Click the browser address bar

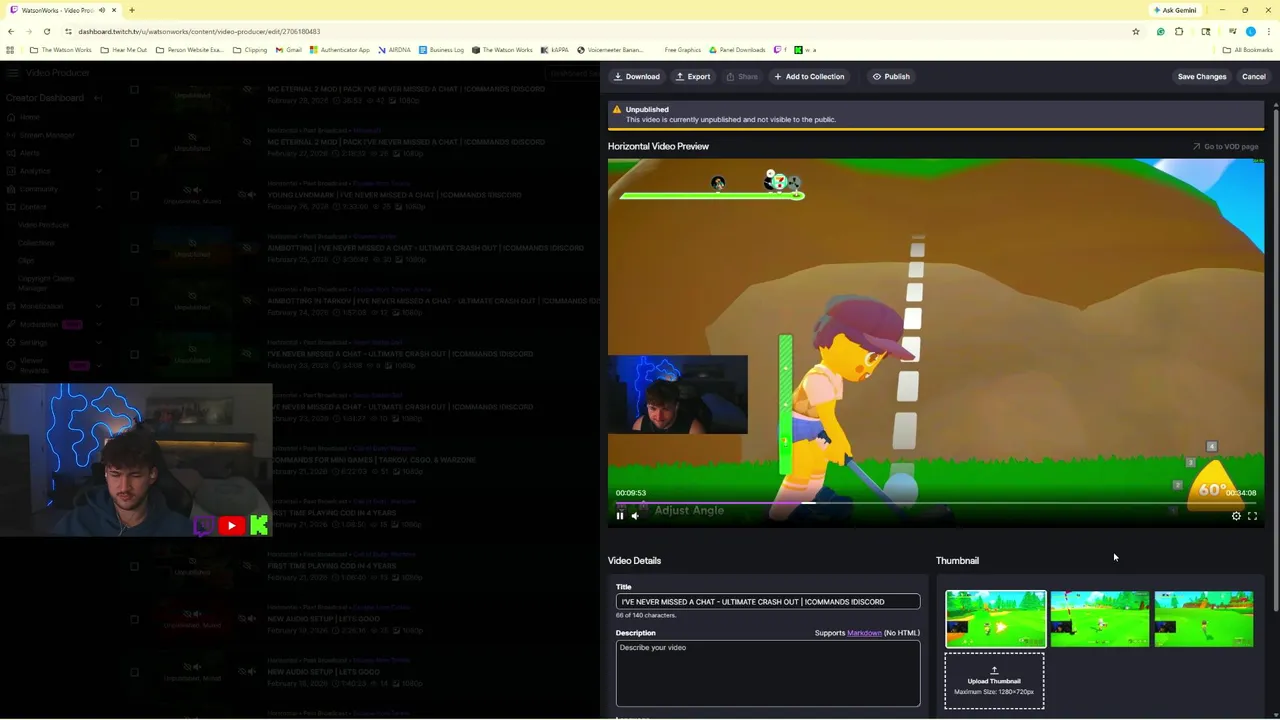600,31
